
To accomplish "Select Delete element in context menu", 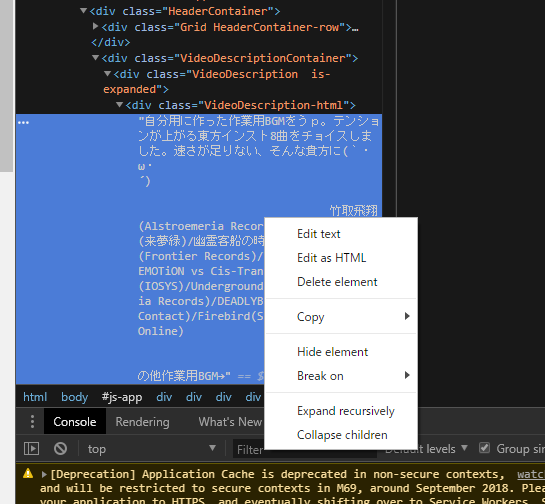I will [341, 282].
